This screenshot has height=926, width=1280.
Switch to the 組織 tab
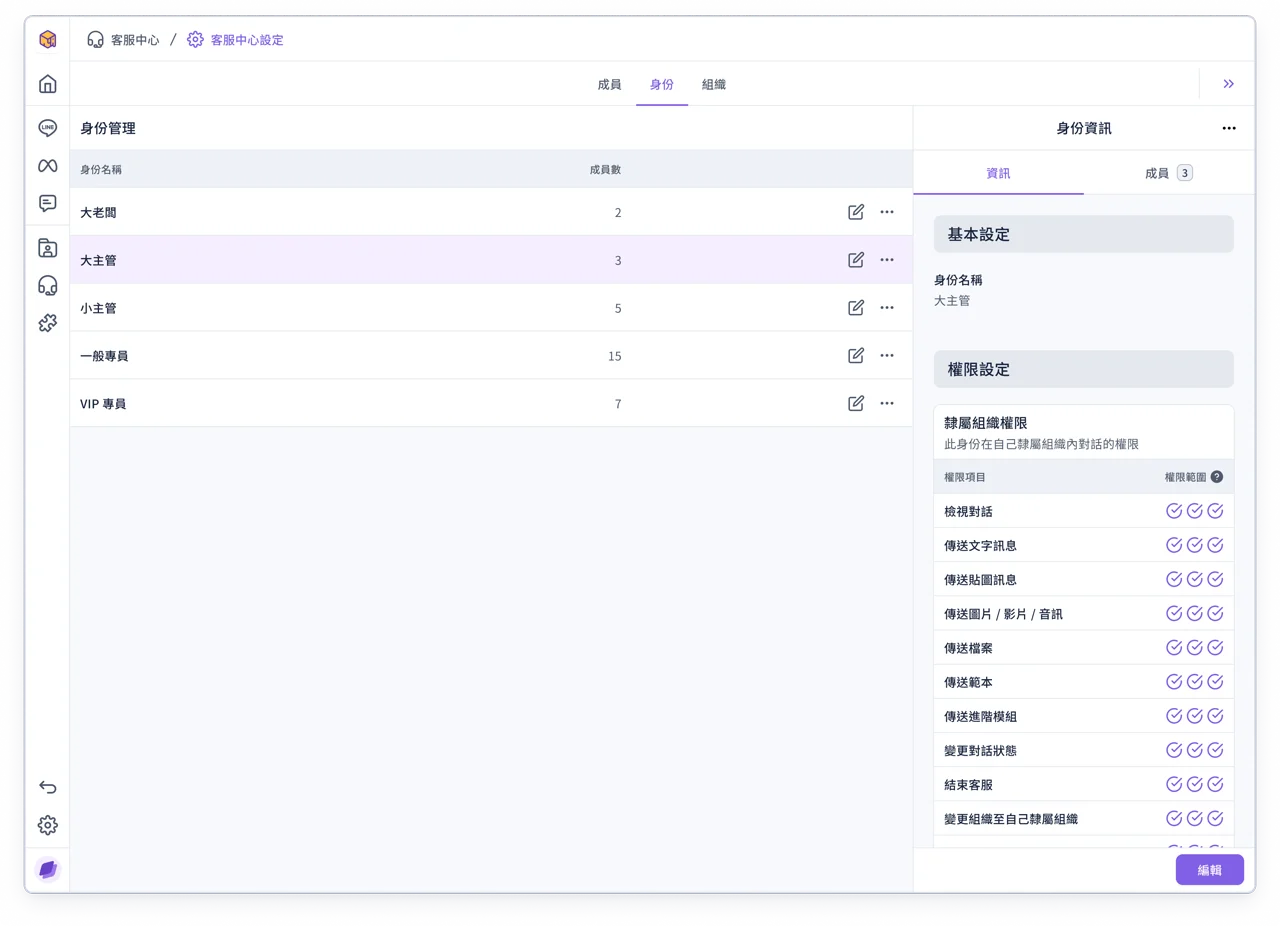tap(714, 85)
